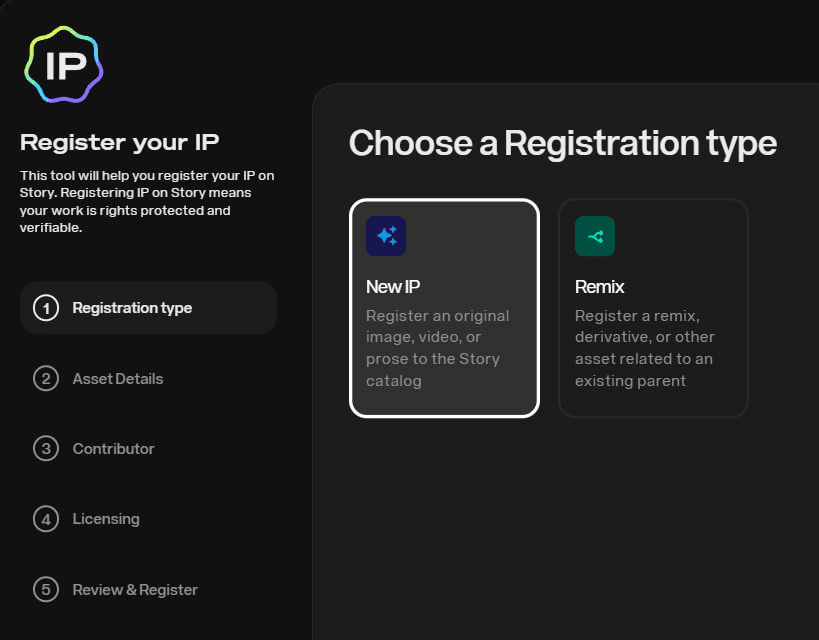Click the blue sparkles New IP icon
Screen dimensions: 819x640
[x=386, y=236]
